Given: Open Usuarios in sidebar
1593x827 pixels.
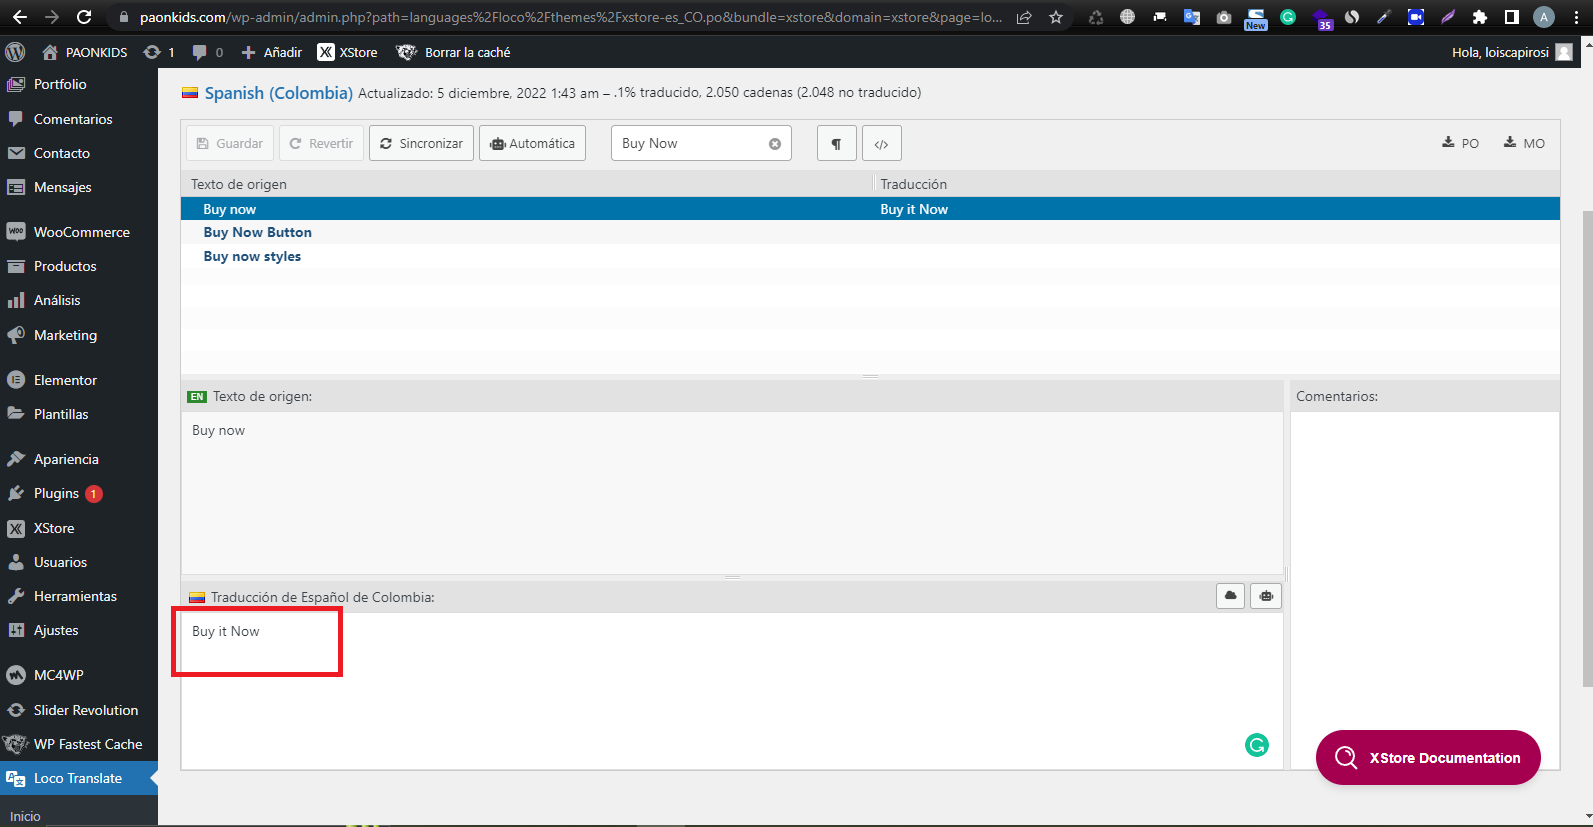Looking at the screenshot, I should (78, 562).
